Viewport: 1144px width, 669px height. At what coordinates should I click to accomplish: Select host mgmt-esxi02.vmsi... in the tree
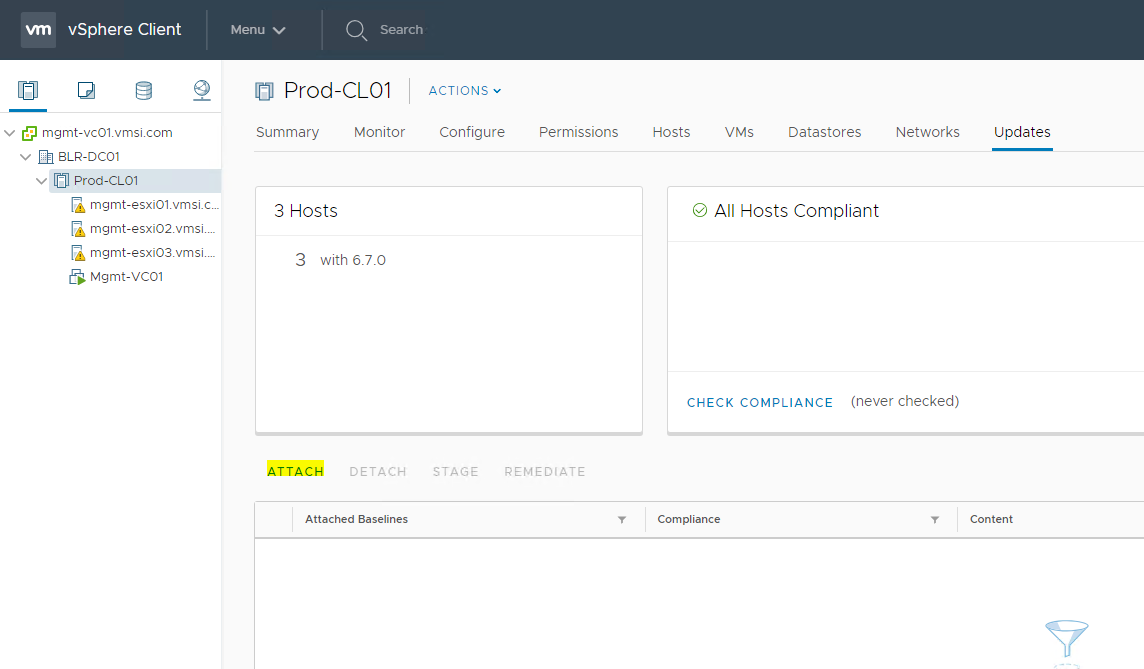tap(152, 229)
